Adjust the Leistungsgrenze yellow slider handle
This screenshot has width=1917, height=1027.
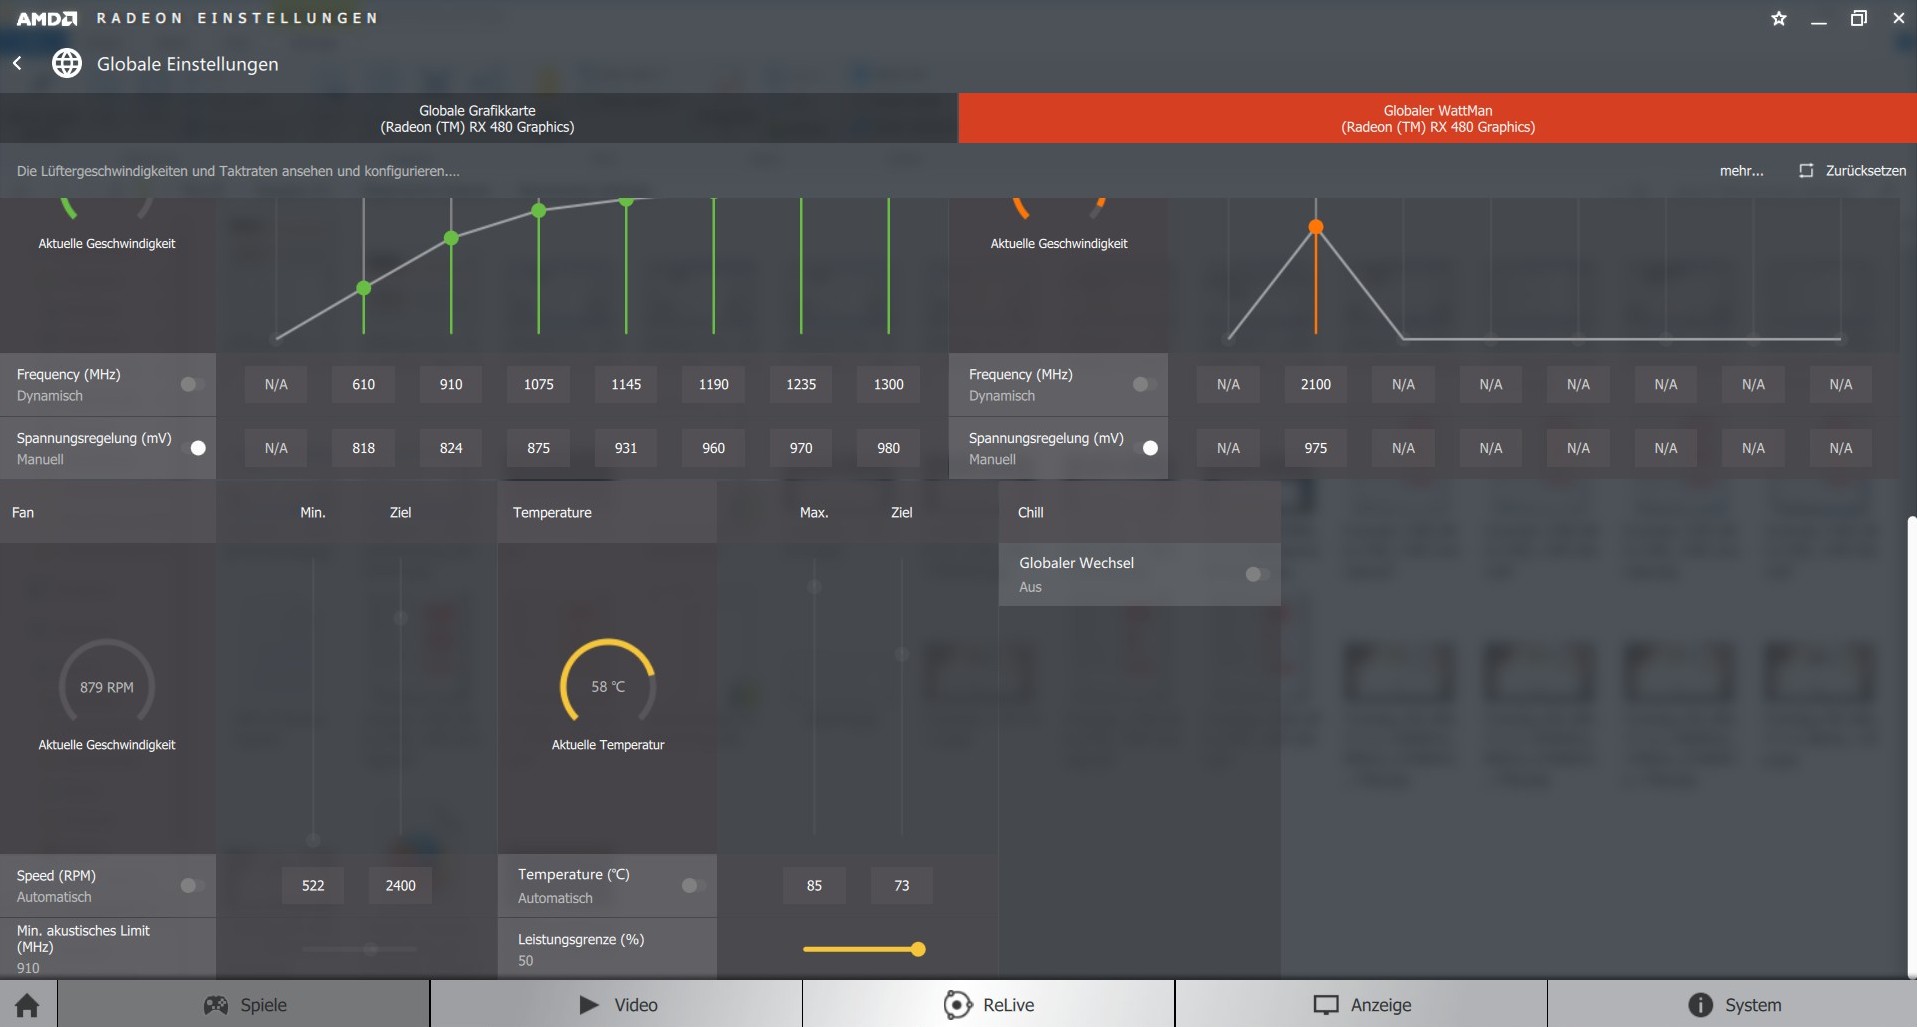pos(918,949)
